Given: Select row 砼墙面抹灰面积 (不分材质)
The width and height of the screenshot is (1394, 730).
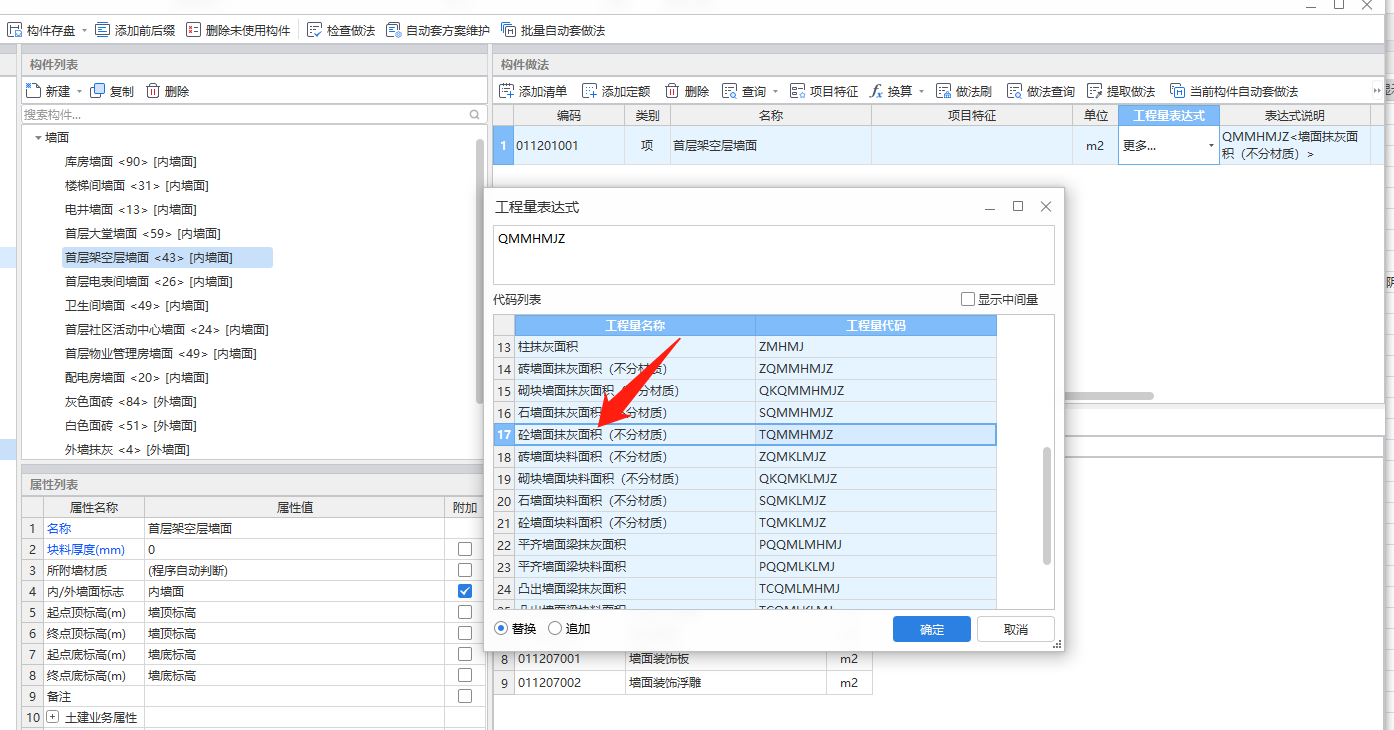Looking at the screenshot, I should [x=745, y=434].
